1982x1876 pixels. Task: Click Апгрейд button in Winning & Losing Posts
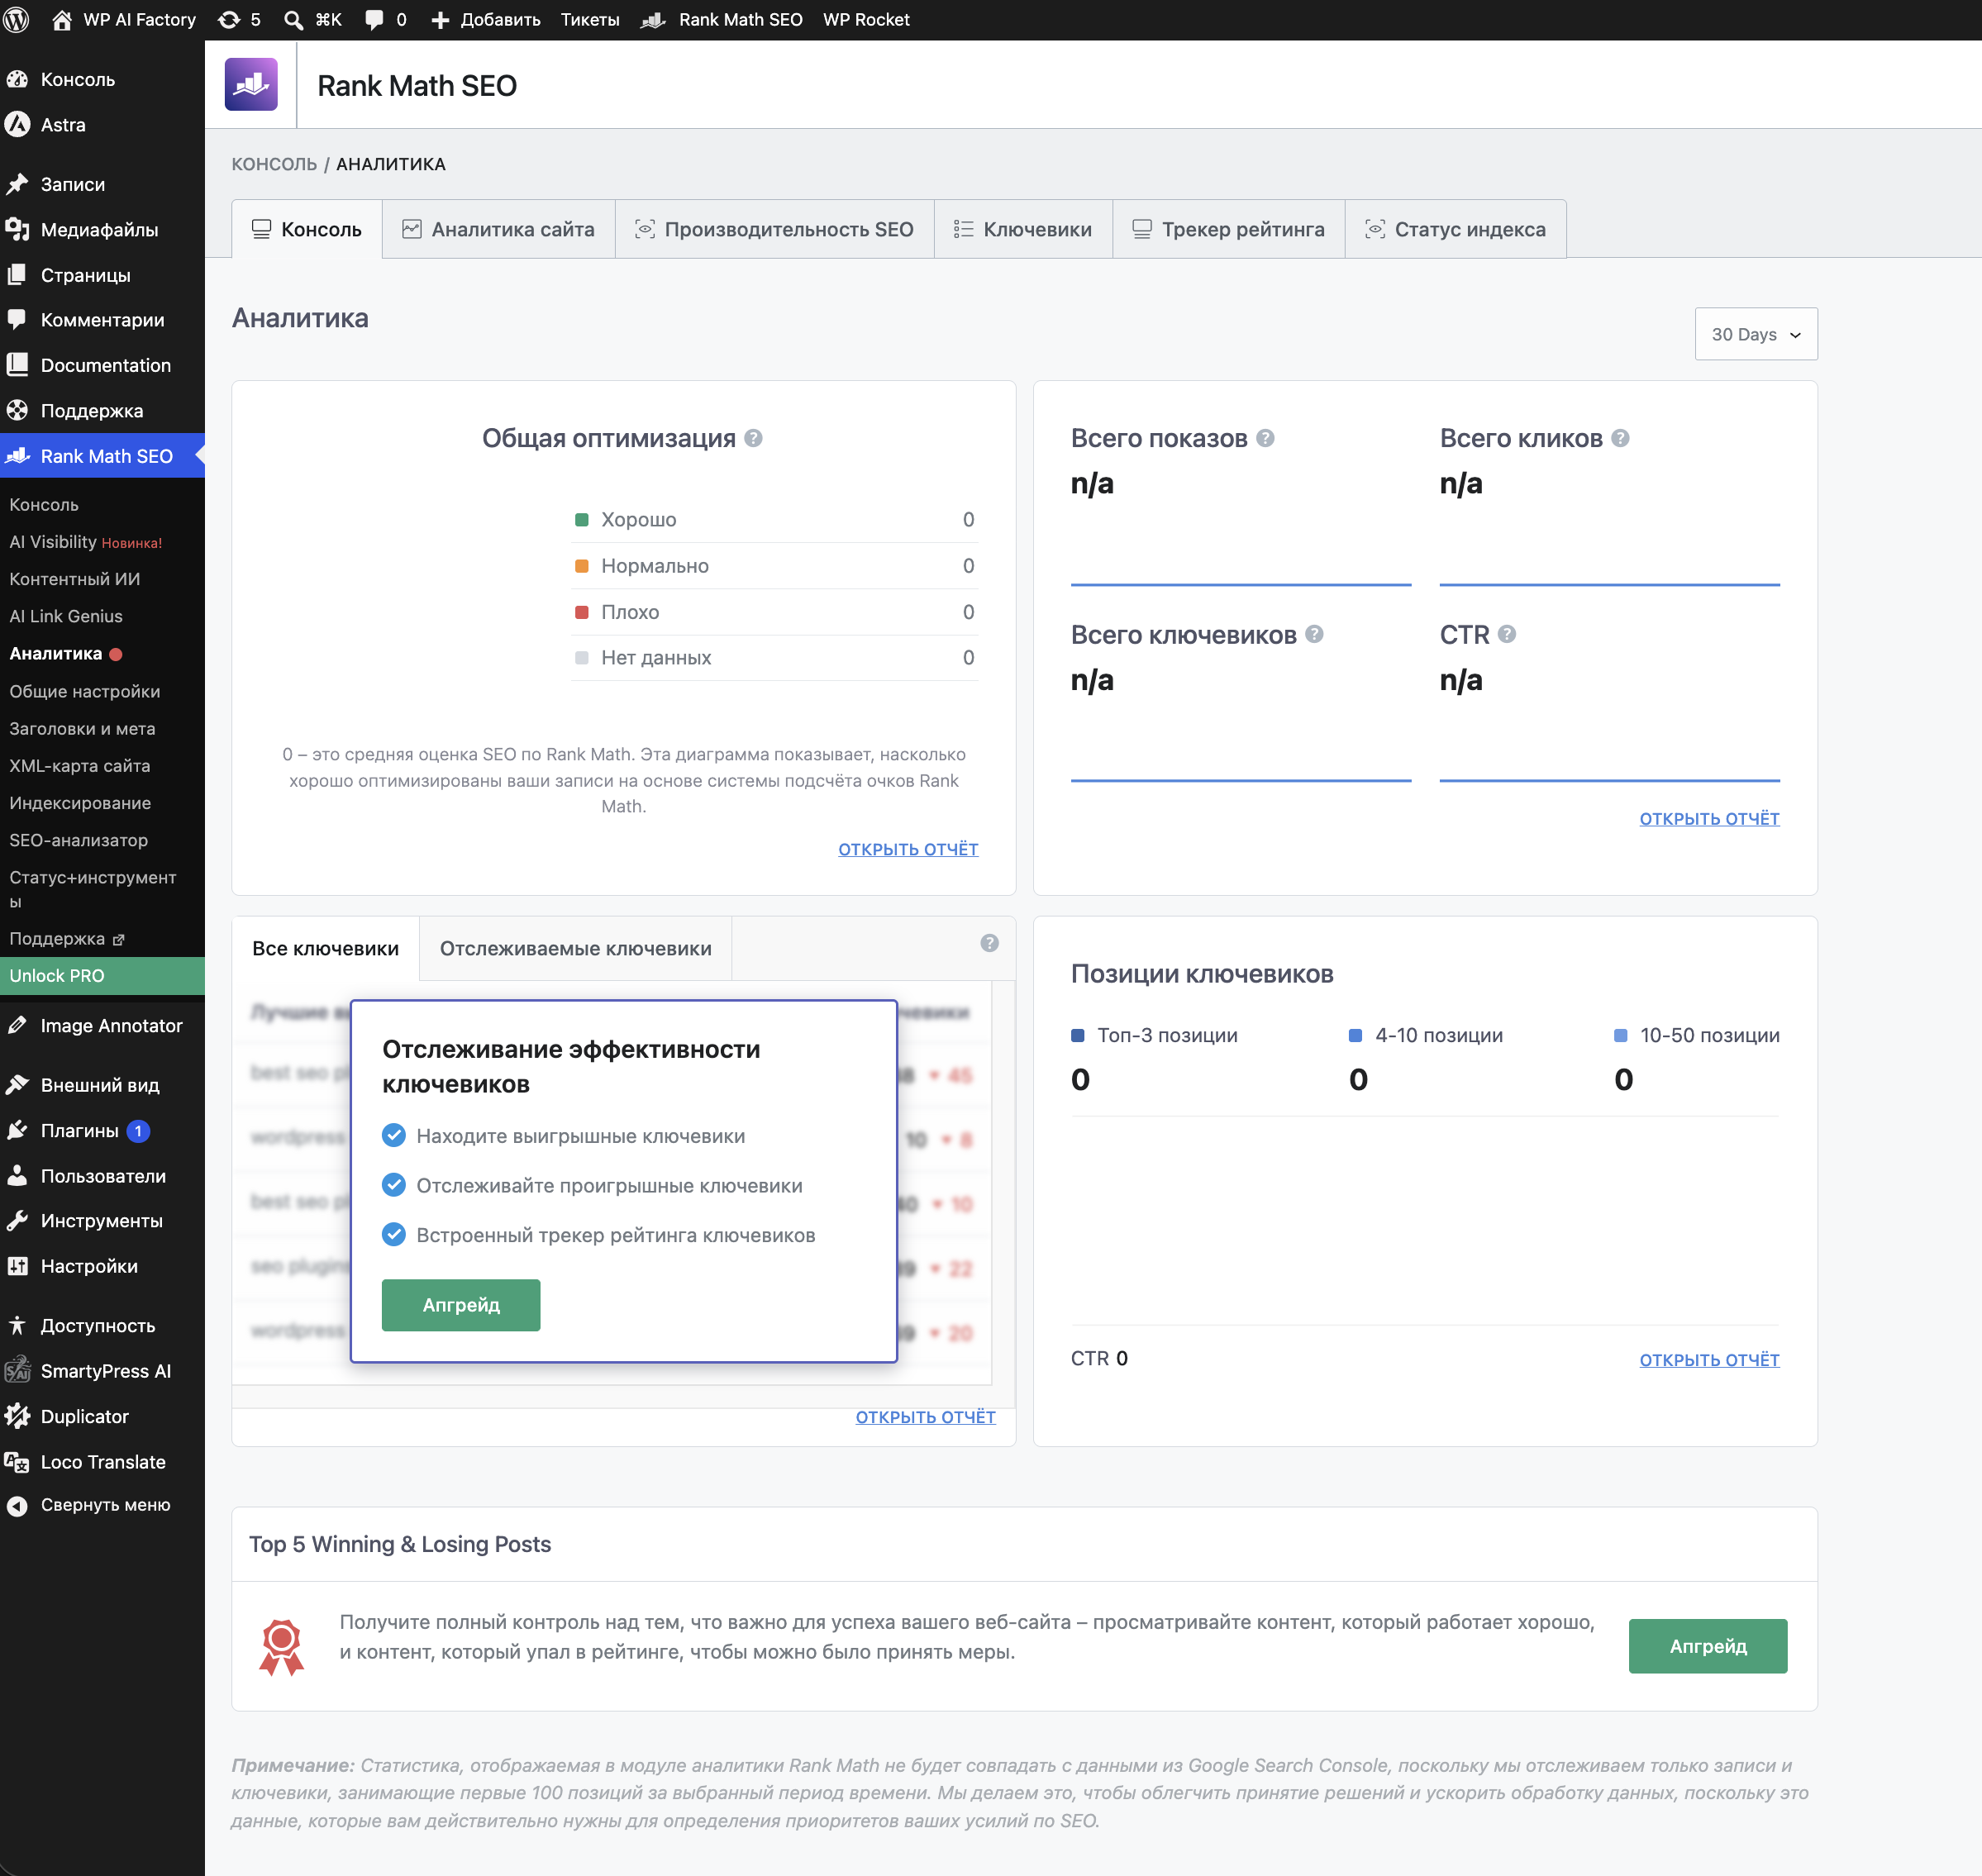(1708, 1646)
